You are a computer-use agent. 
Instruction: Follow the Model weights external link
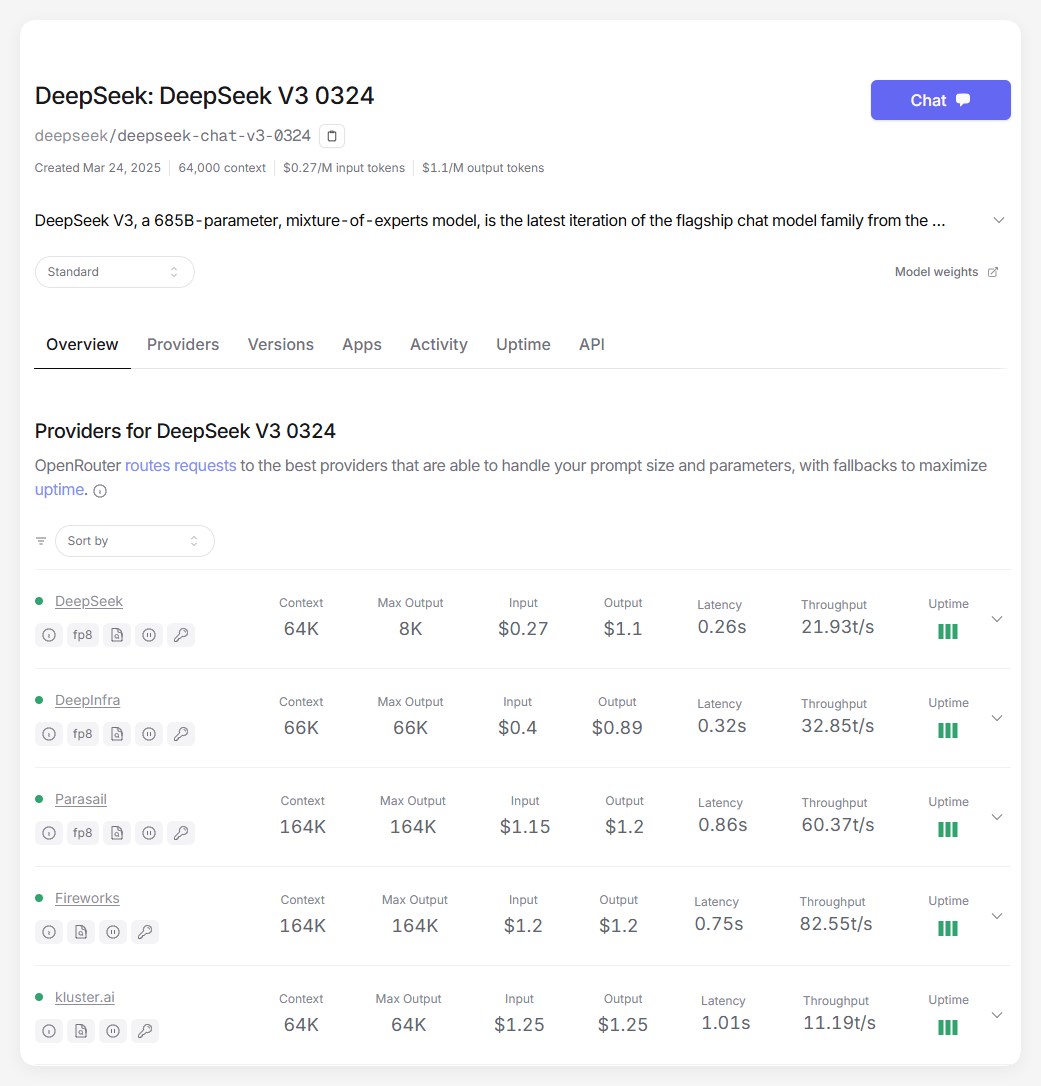click(x=946, y=272)
